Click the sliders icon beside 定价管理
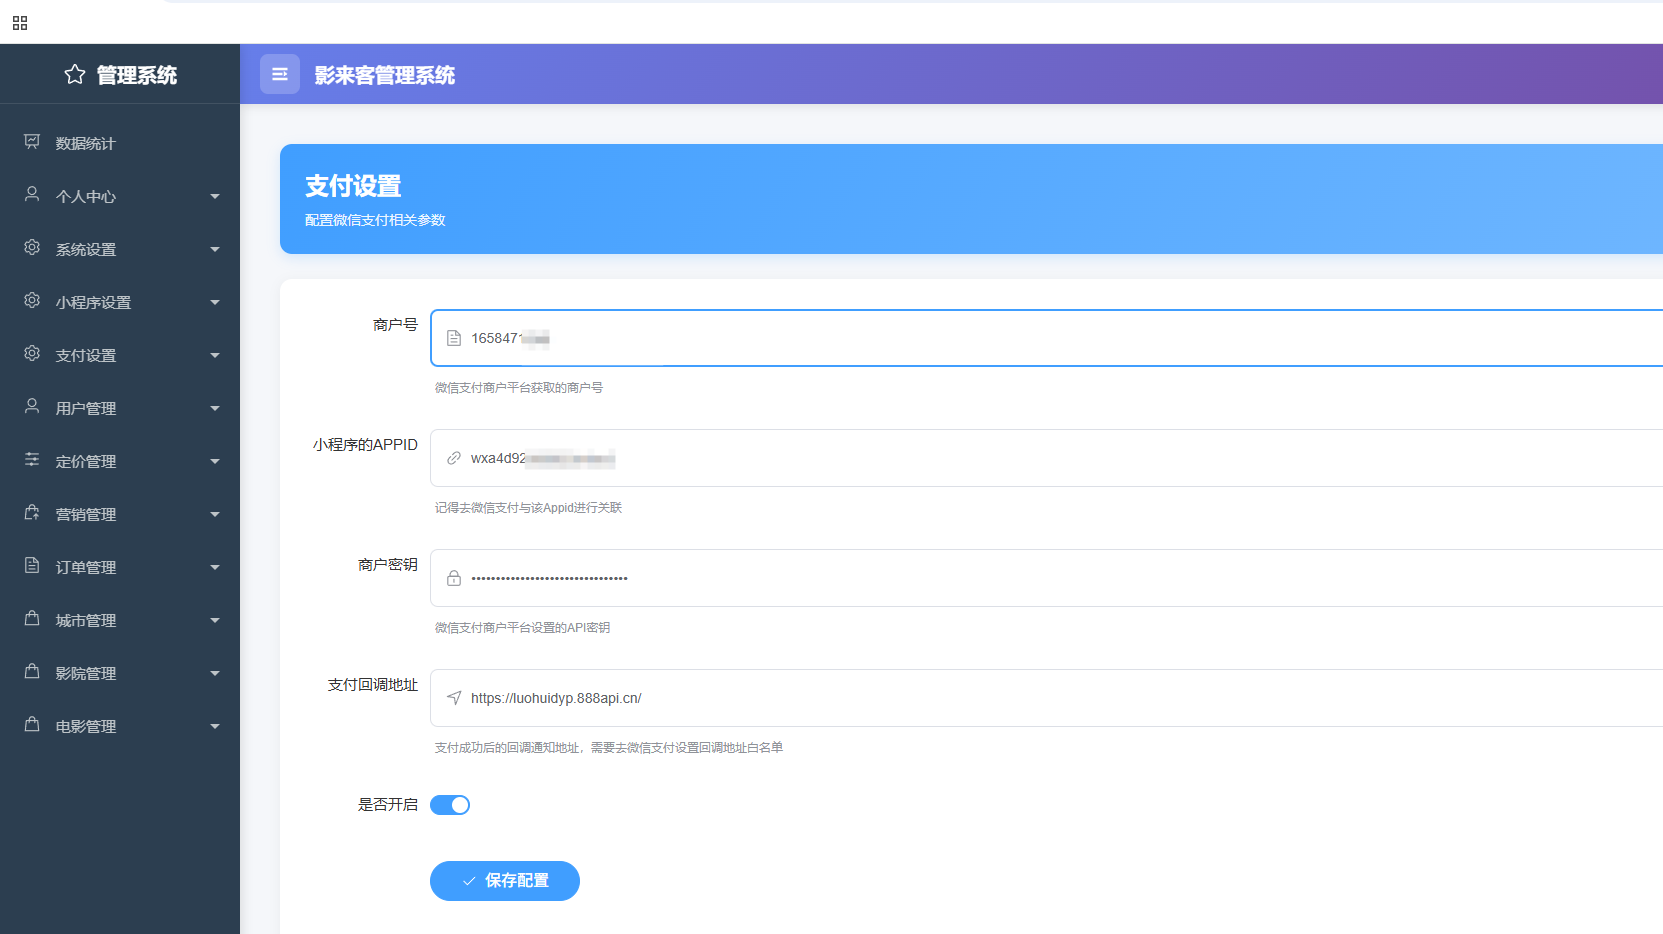 (32, 460)
